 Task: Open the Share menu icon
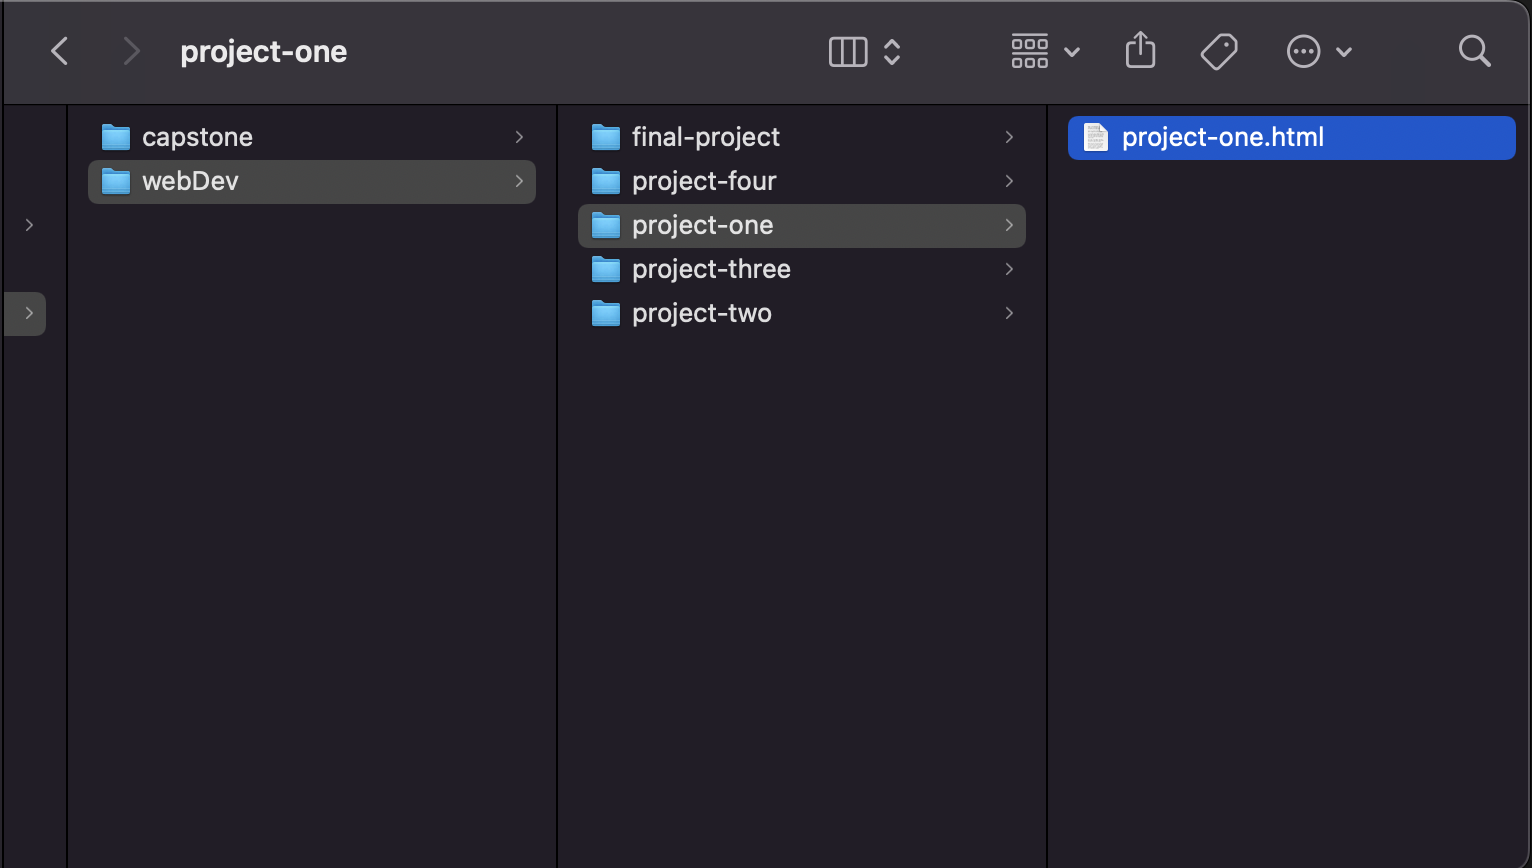pyautogui.click(x=1140, y=50)
